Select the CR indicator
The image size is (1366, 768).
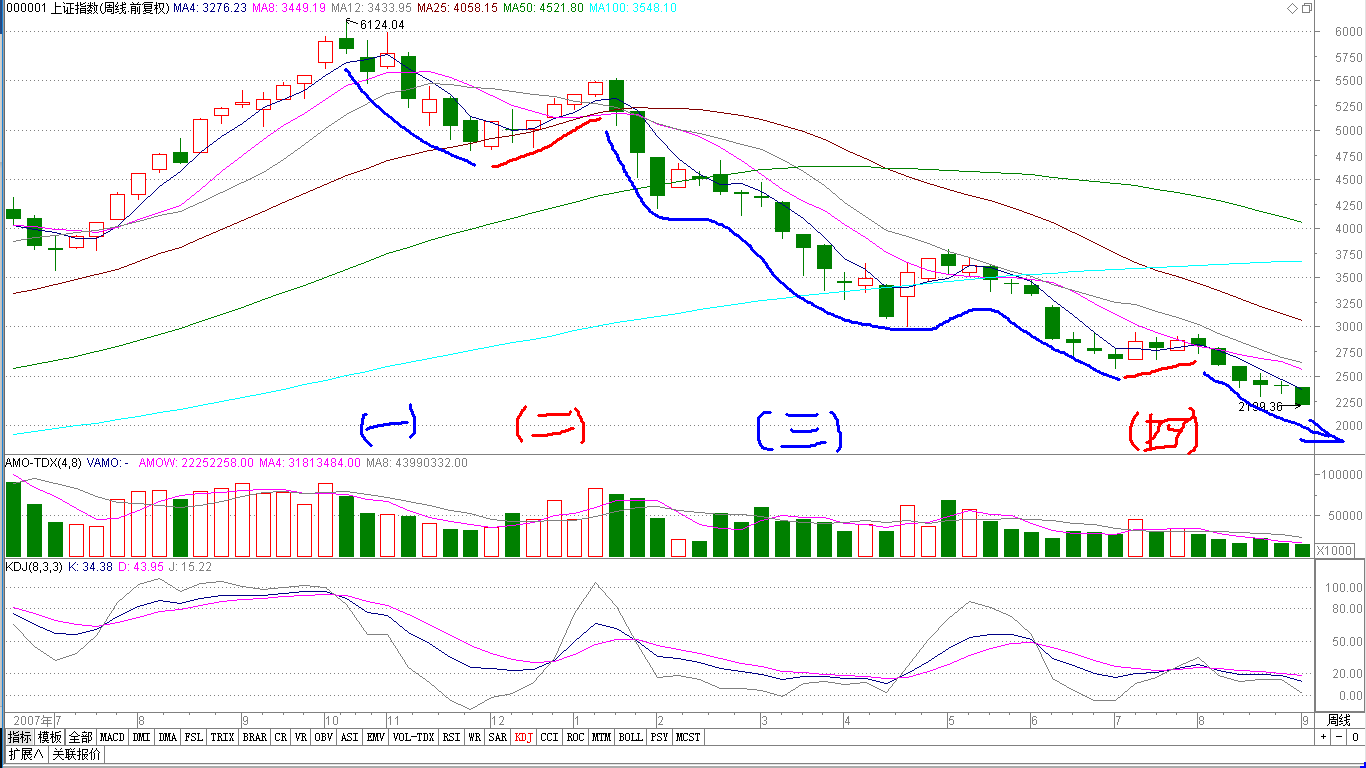(x=280, y=737)
